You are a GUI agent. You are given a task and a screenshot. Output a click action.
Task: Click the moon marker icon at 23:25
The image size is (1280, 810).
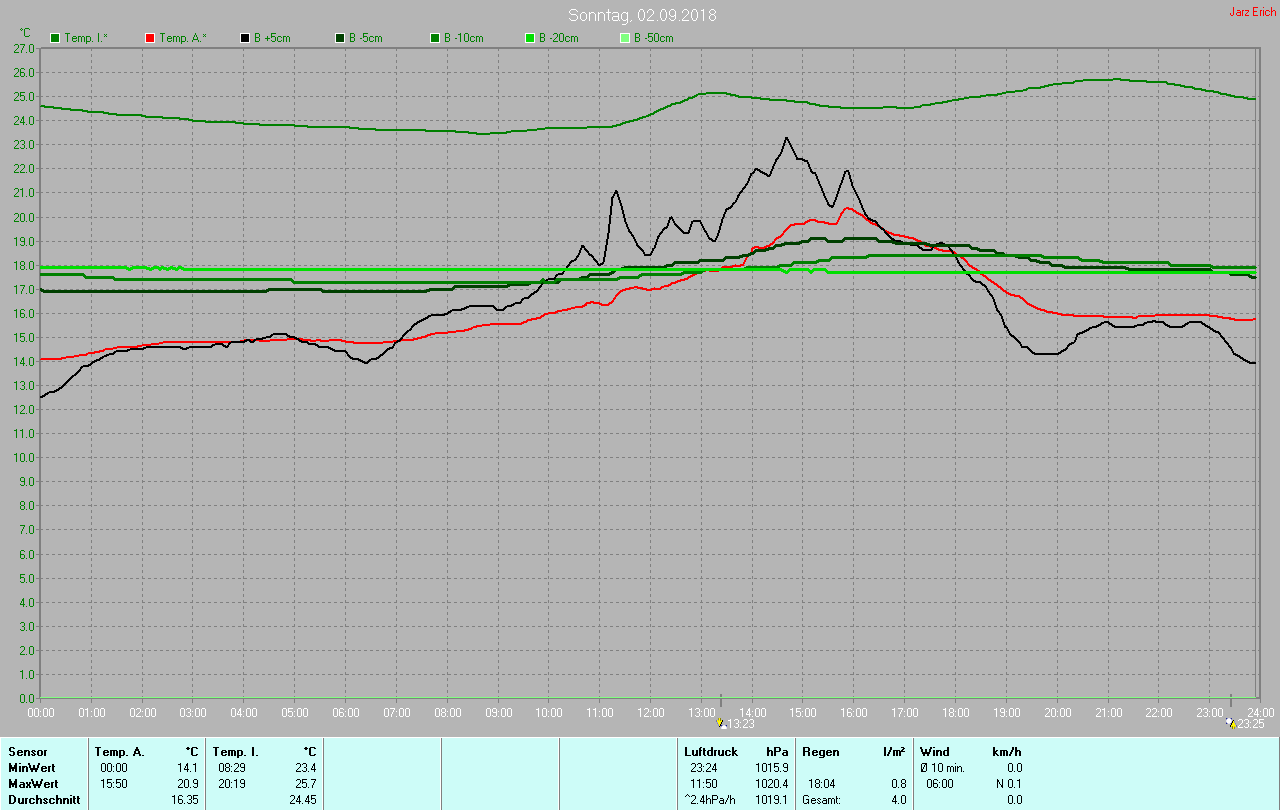click(1230, 723)
